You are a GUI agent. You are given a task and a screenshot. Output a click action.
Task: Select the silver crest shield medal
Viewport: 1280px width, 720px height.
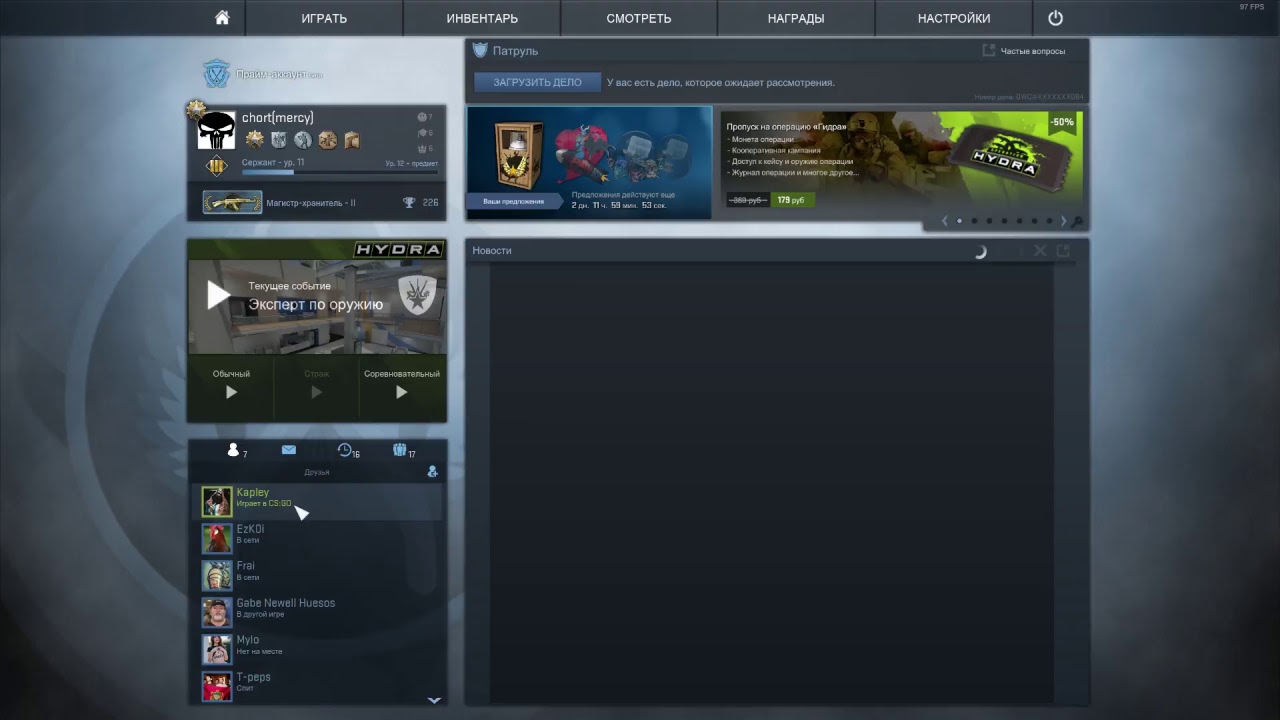pyautogui.click(x=279, y=140)
